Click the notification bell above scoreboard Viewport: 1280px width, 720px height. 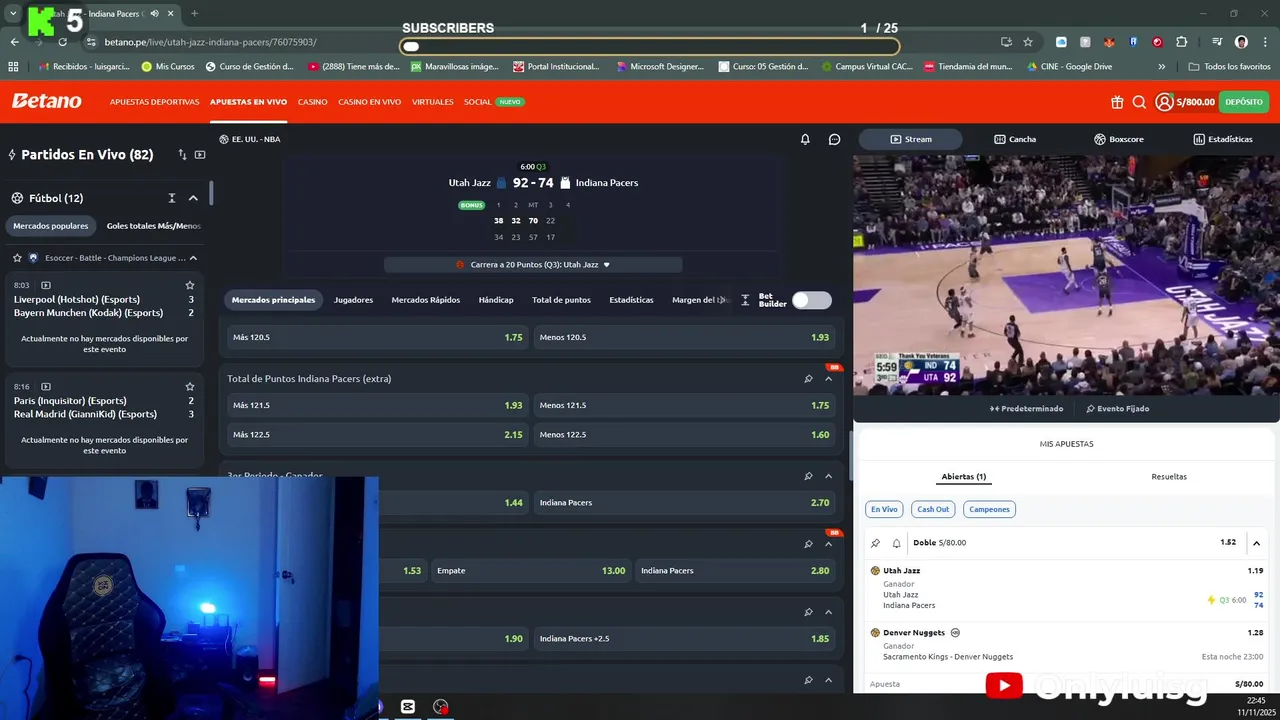pyautogui.click(x=805, y=139)
